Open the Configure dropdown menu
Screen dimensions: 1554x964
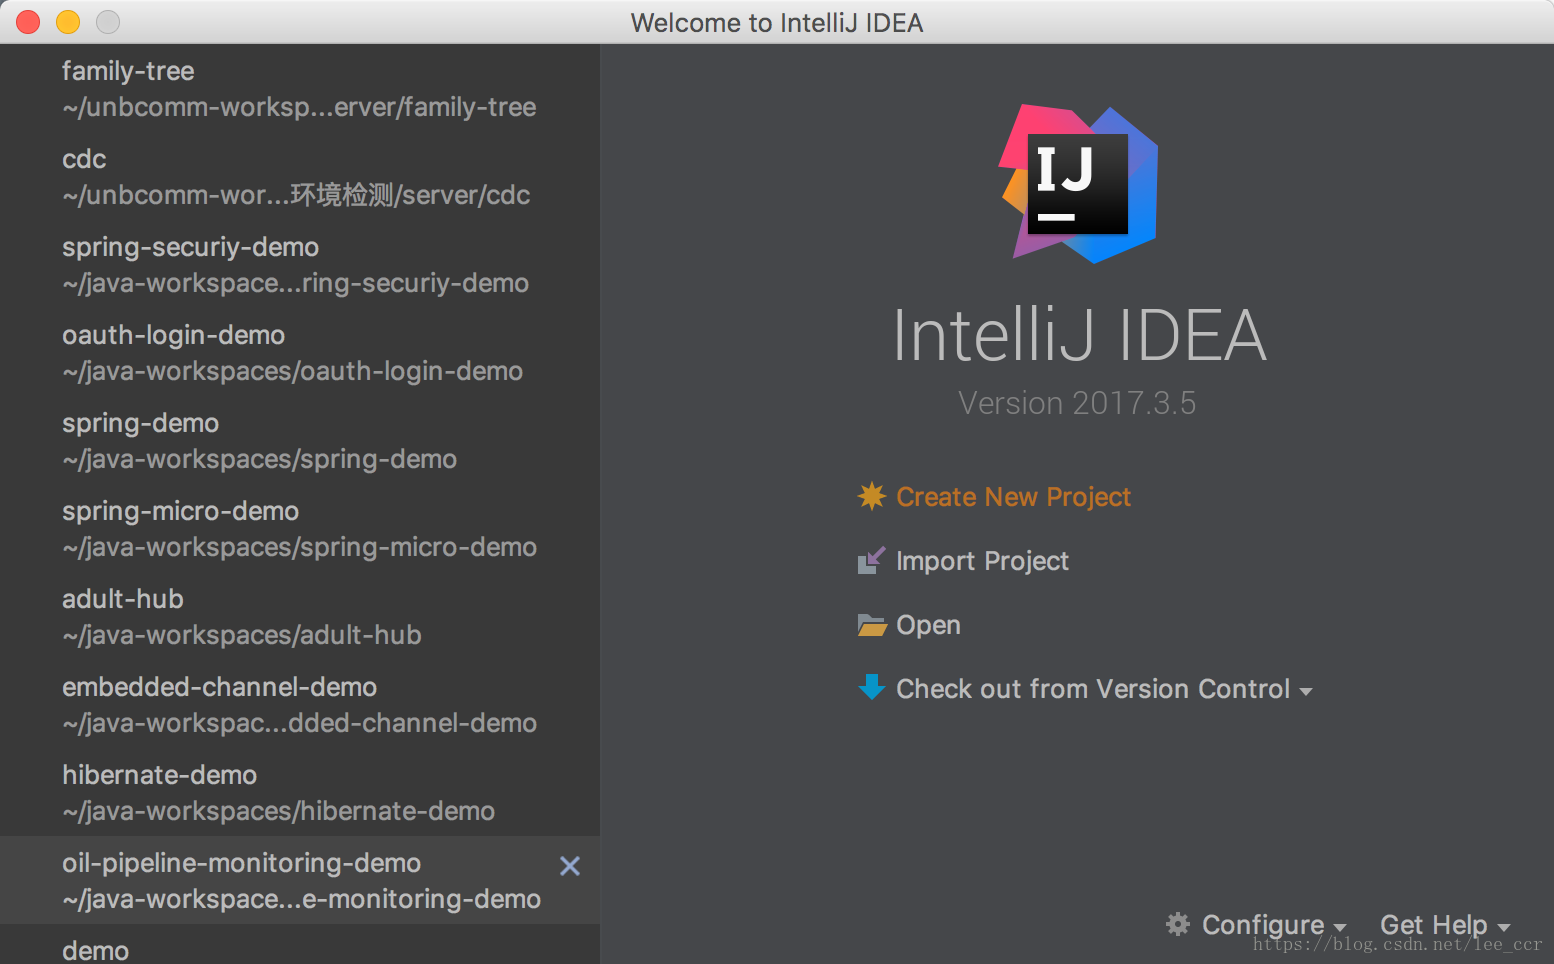coord(1274,925)
